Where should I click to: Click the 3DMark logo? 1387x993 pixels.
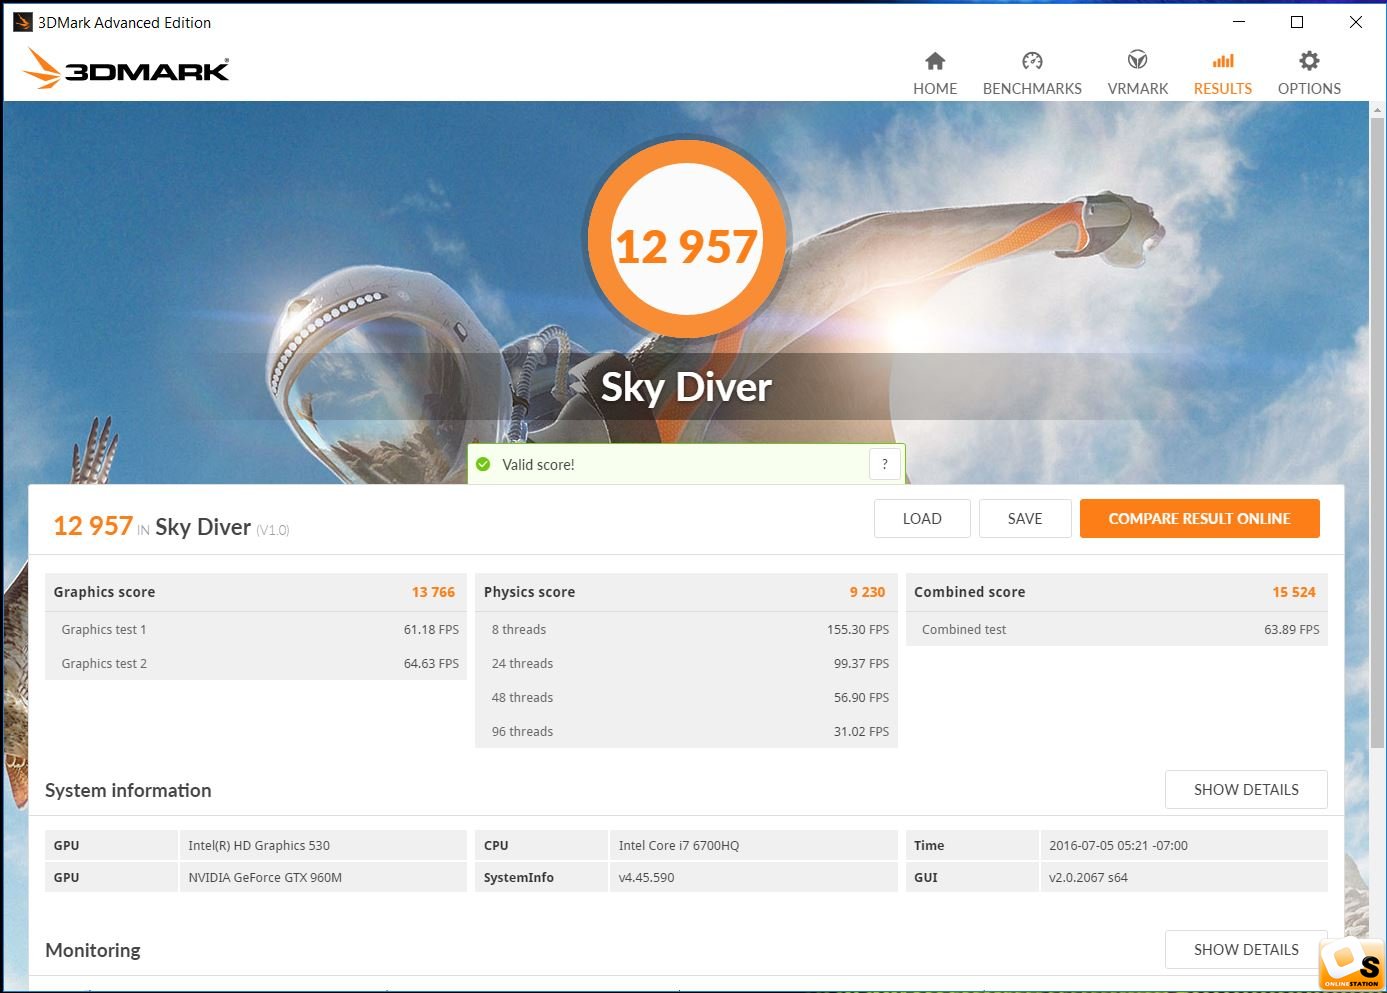(x=126, y=69)
